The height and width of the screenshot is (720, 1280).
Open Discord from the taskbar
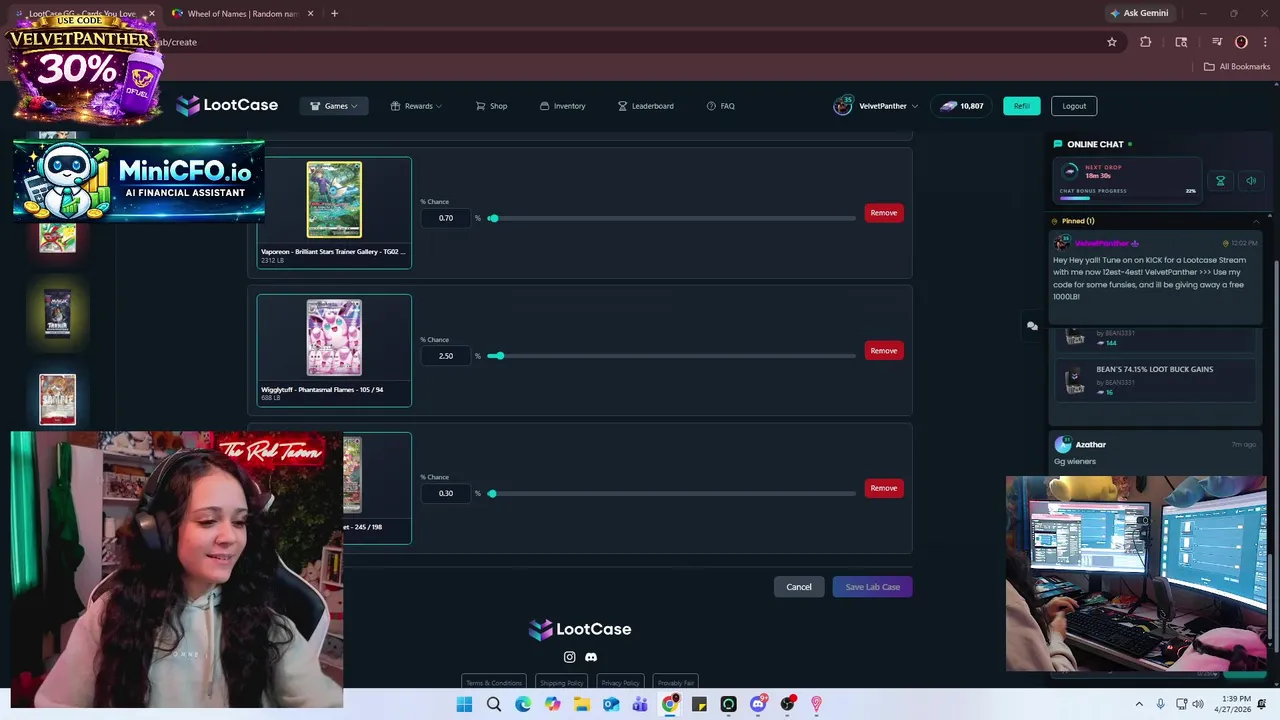pyautogui.click(x=758, y=705)
